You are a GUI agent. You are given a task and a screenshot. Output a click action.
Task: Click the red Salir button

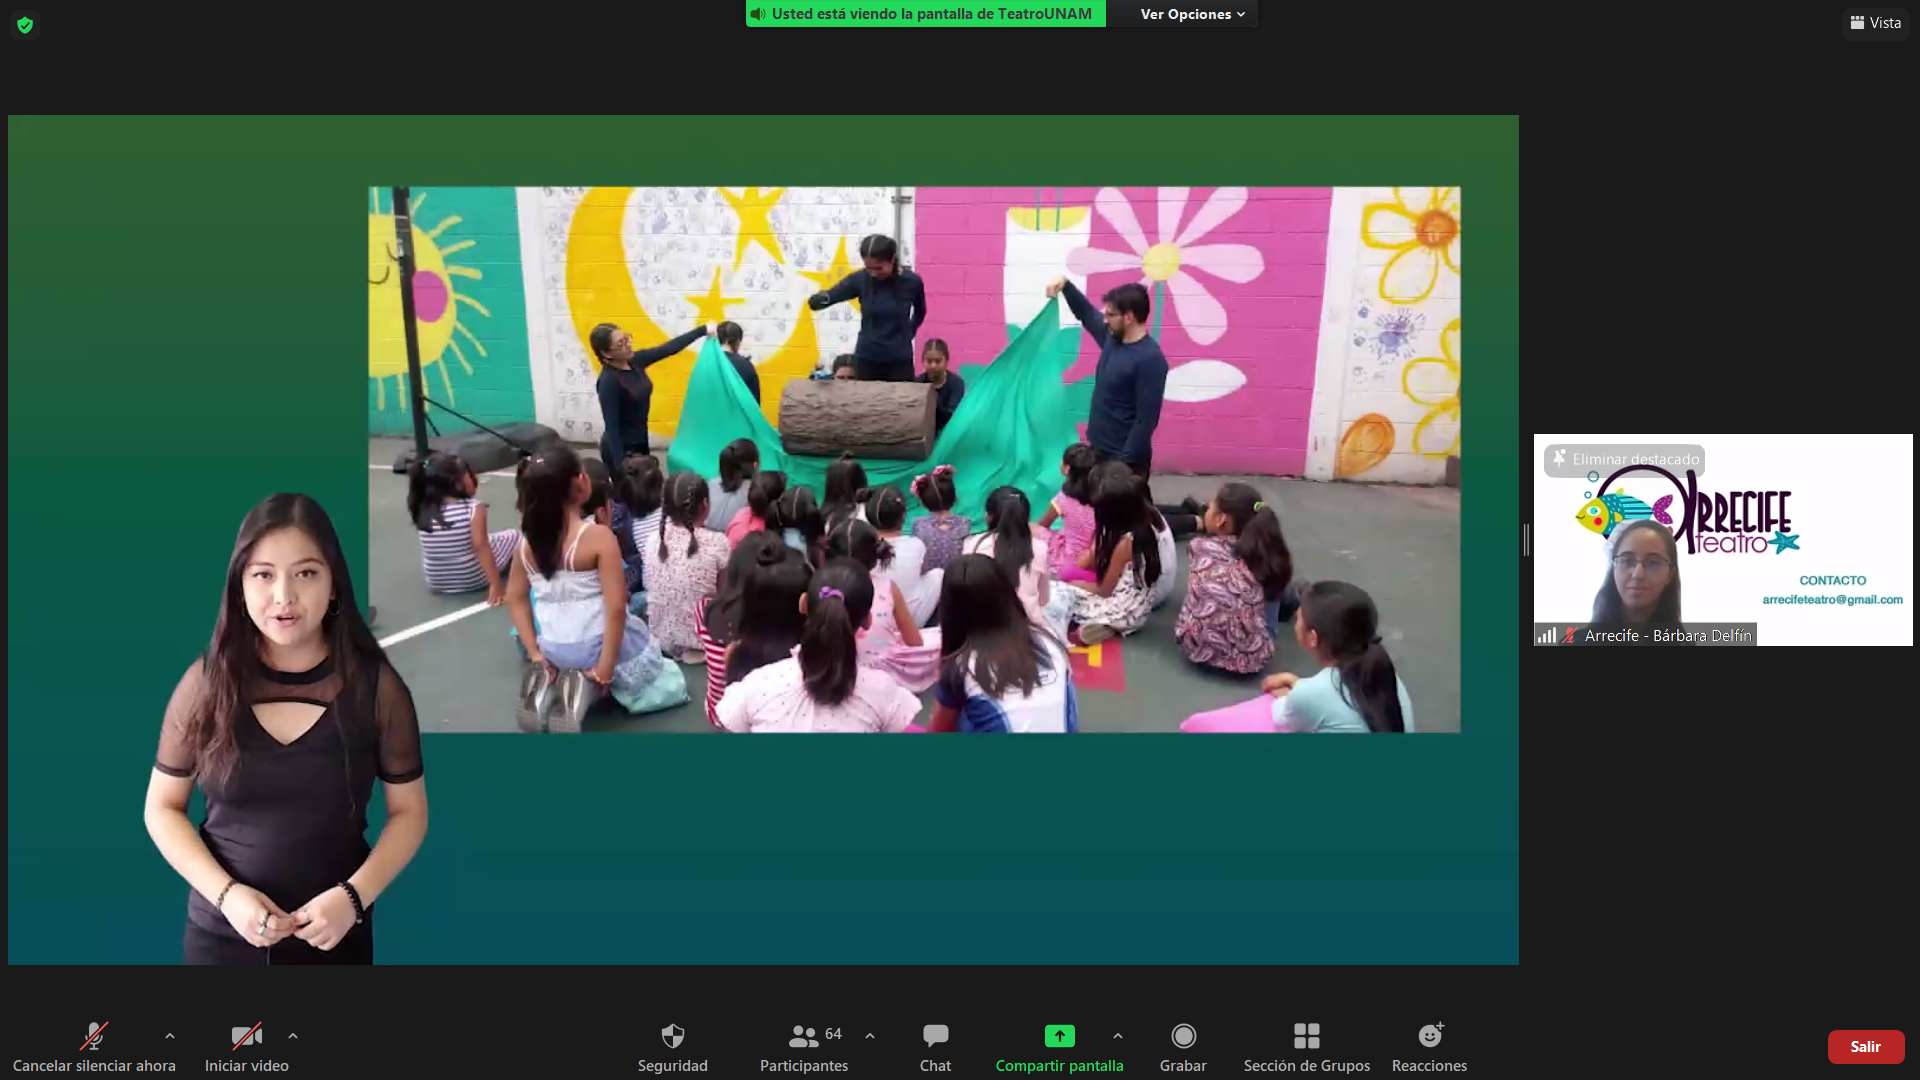[1865, 1047]
